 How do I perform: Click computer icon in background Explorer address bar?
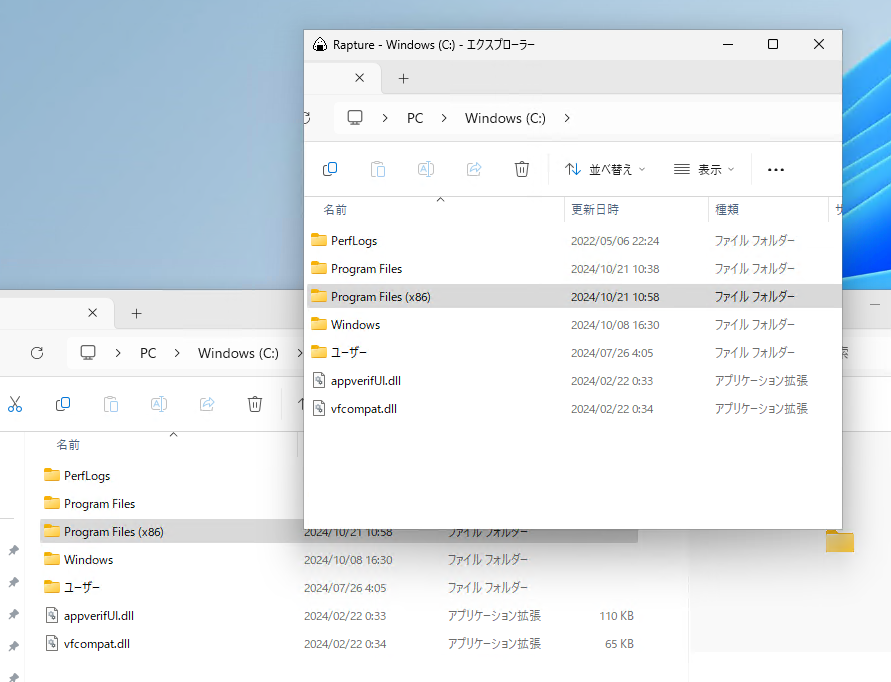click(x=88, y=353)
